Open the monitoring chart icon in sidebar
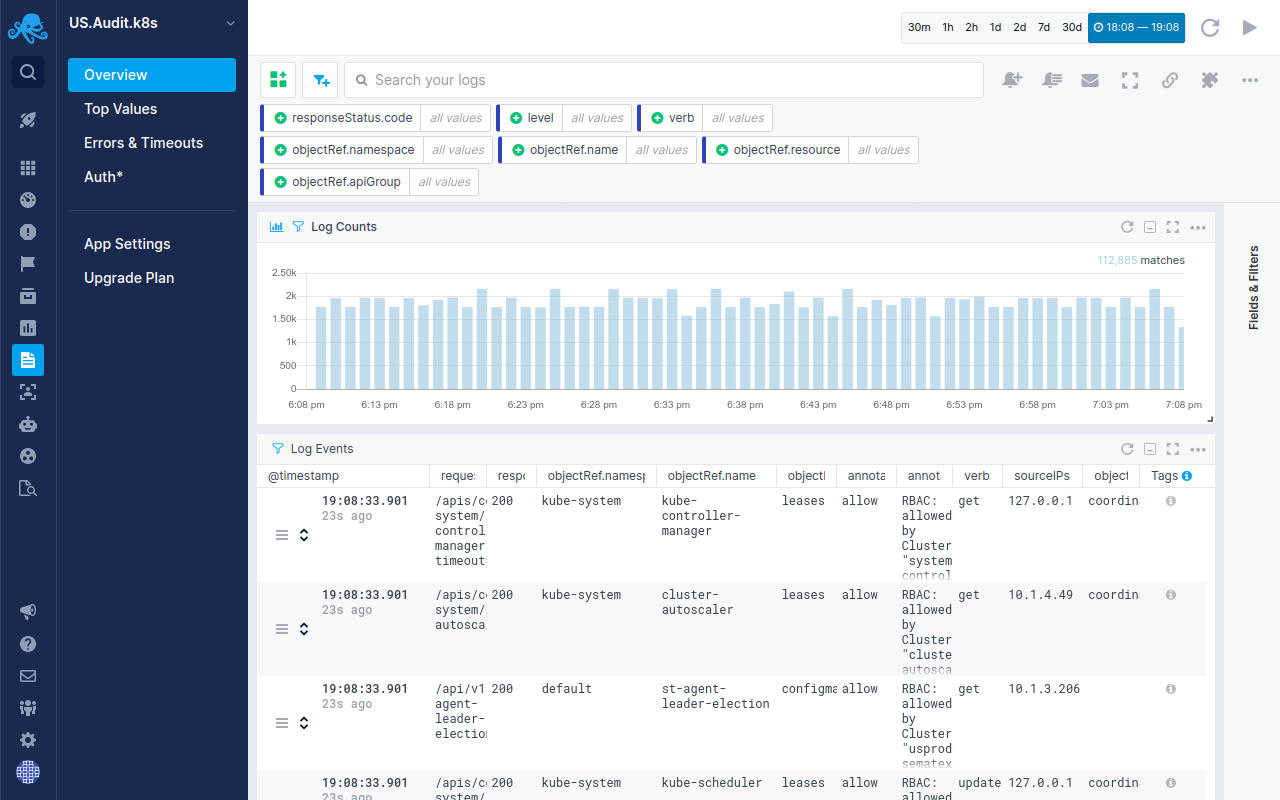Image resolution: width=1280 pixels, height=800 pixels. (x=28, y=328)
